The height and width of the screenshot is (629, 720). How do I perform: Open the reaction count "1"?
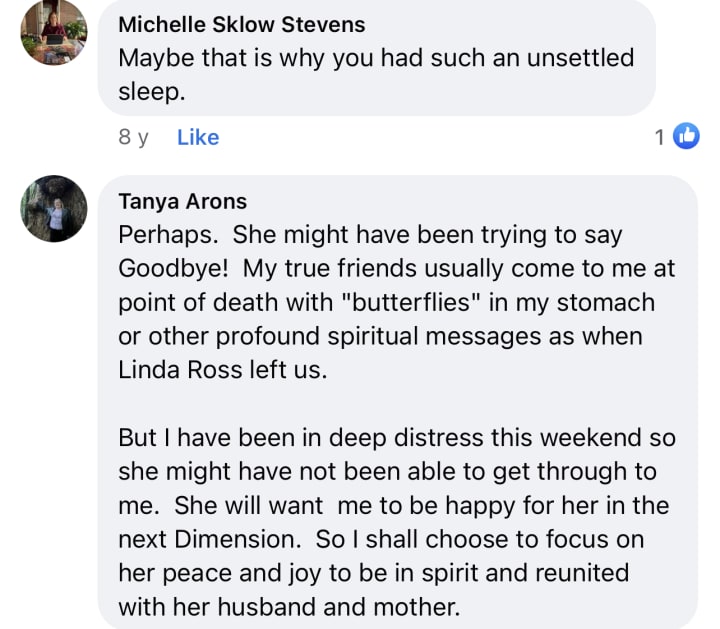(660, 138)
